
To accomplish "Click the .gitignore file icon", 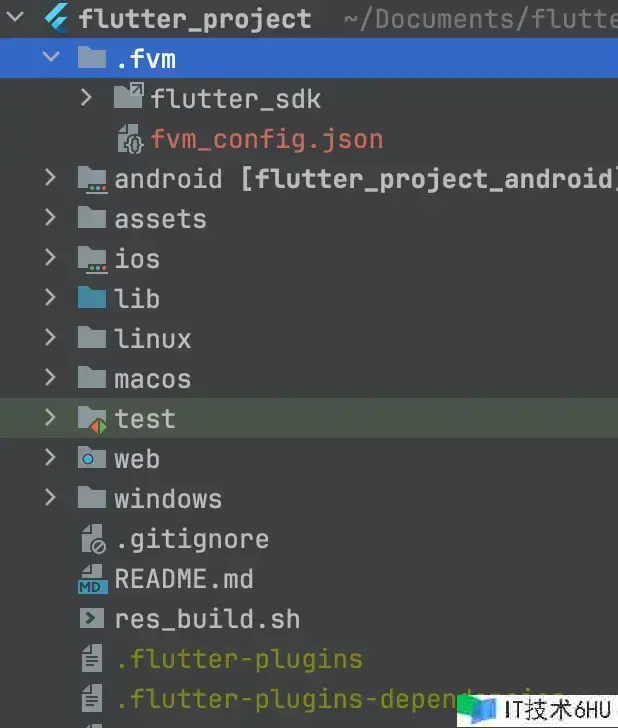I will coord(93,539).
